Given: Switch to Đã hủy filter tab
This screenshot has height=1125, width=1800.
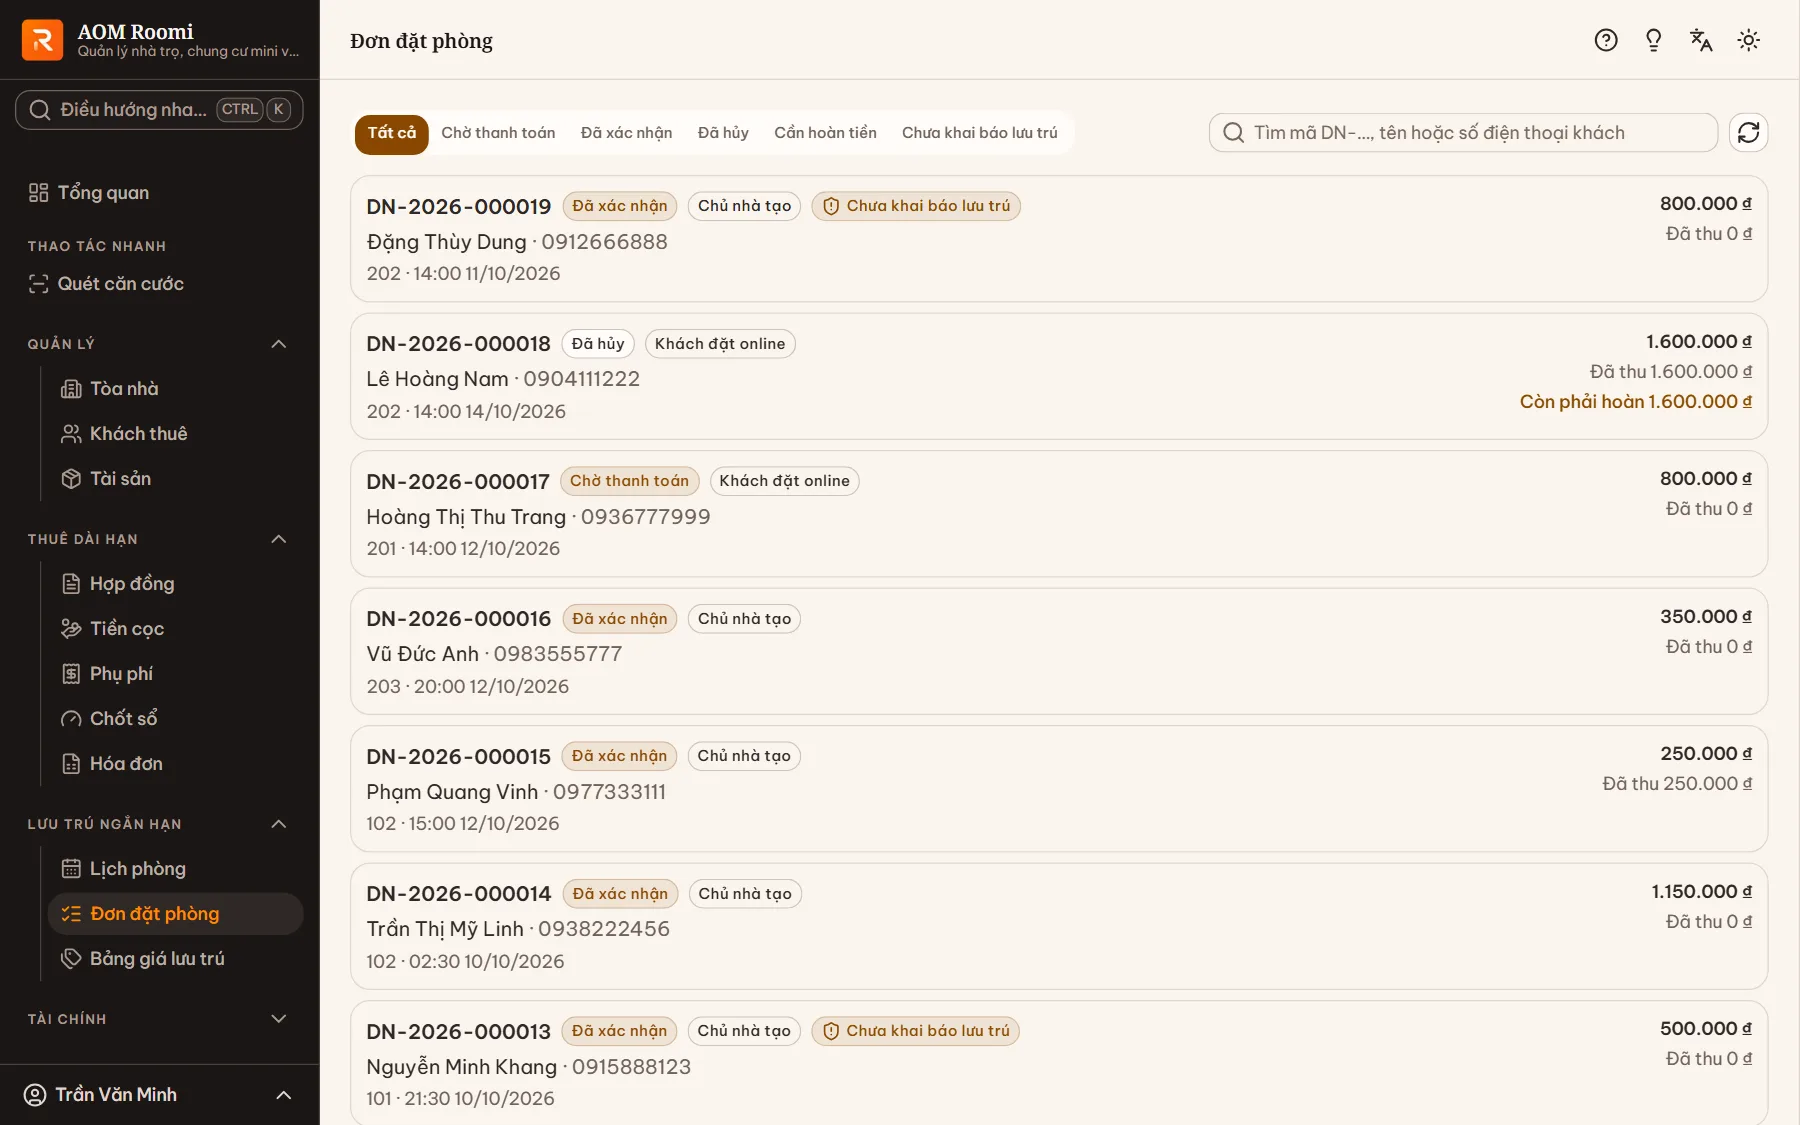Looking at the screenshot, I should [x=723, y=134].
